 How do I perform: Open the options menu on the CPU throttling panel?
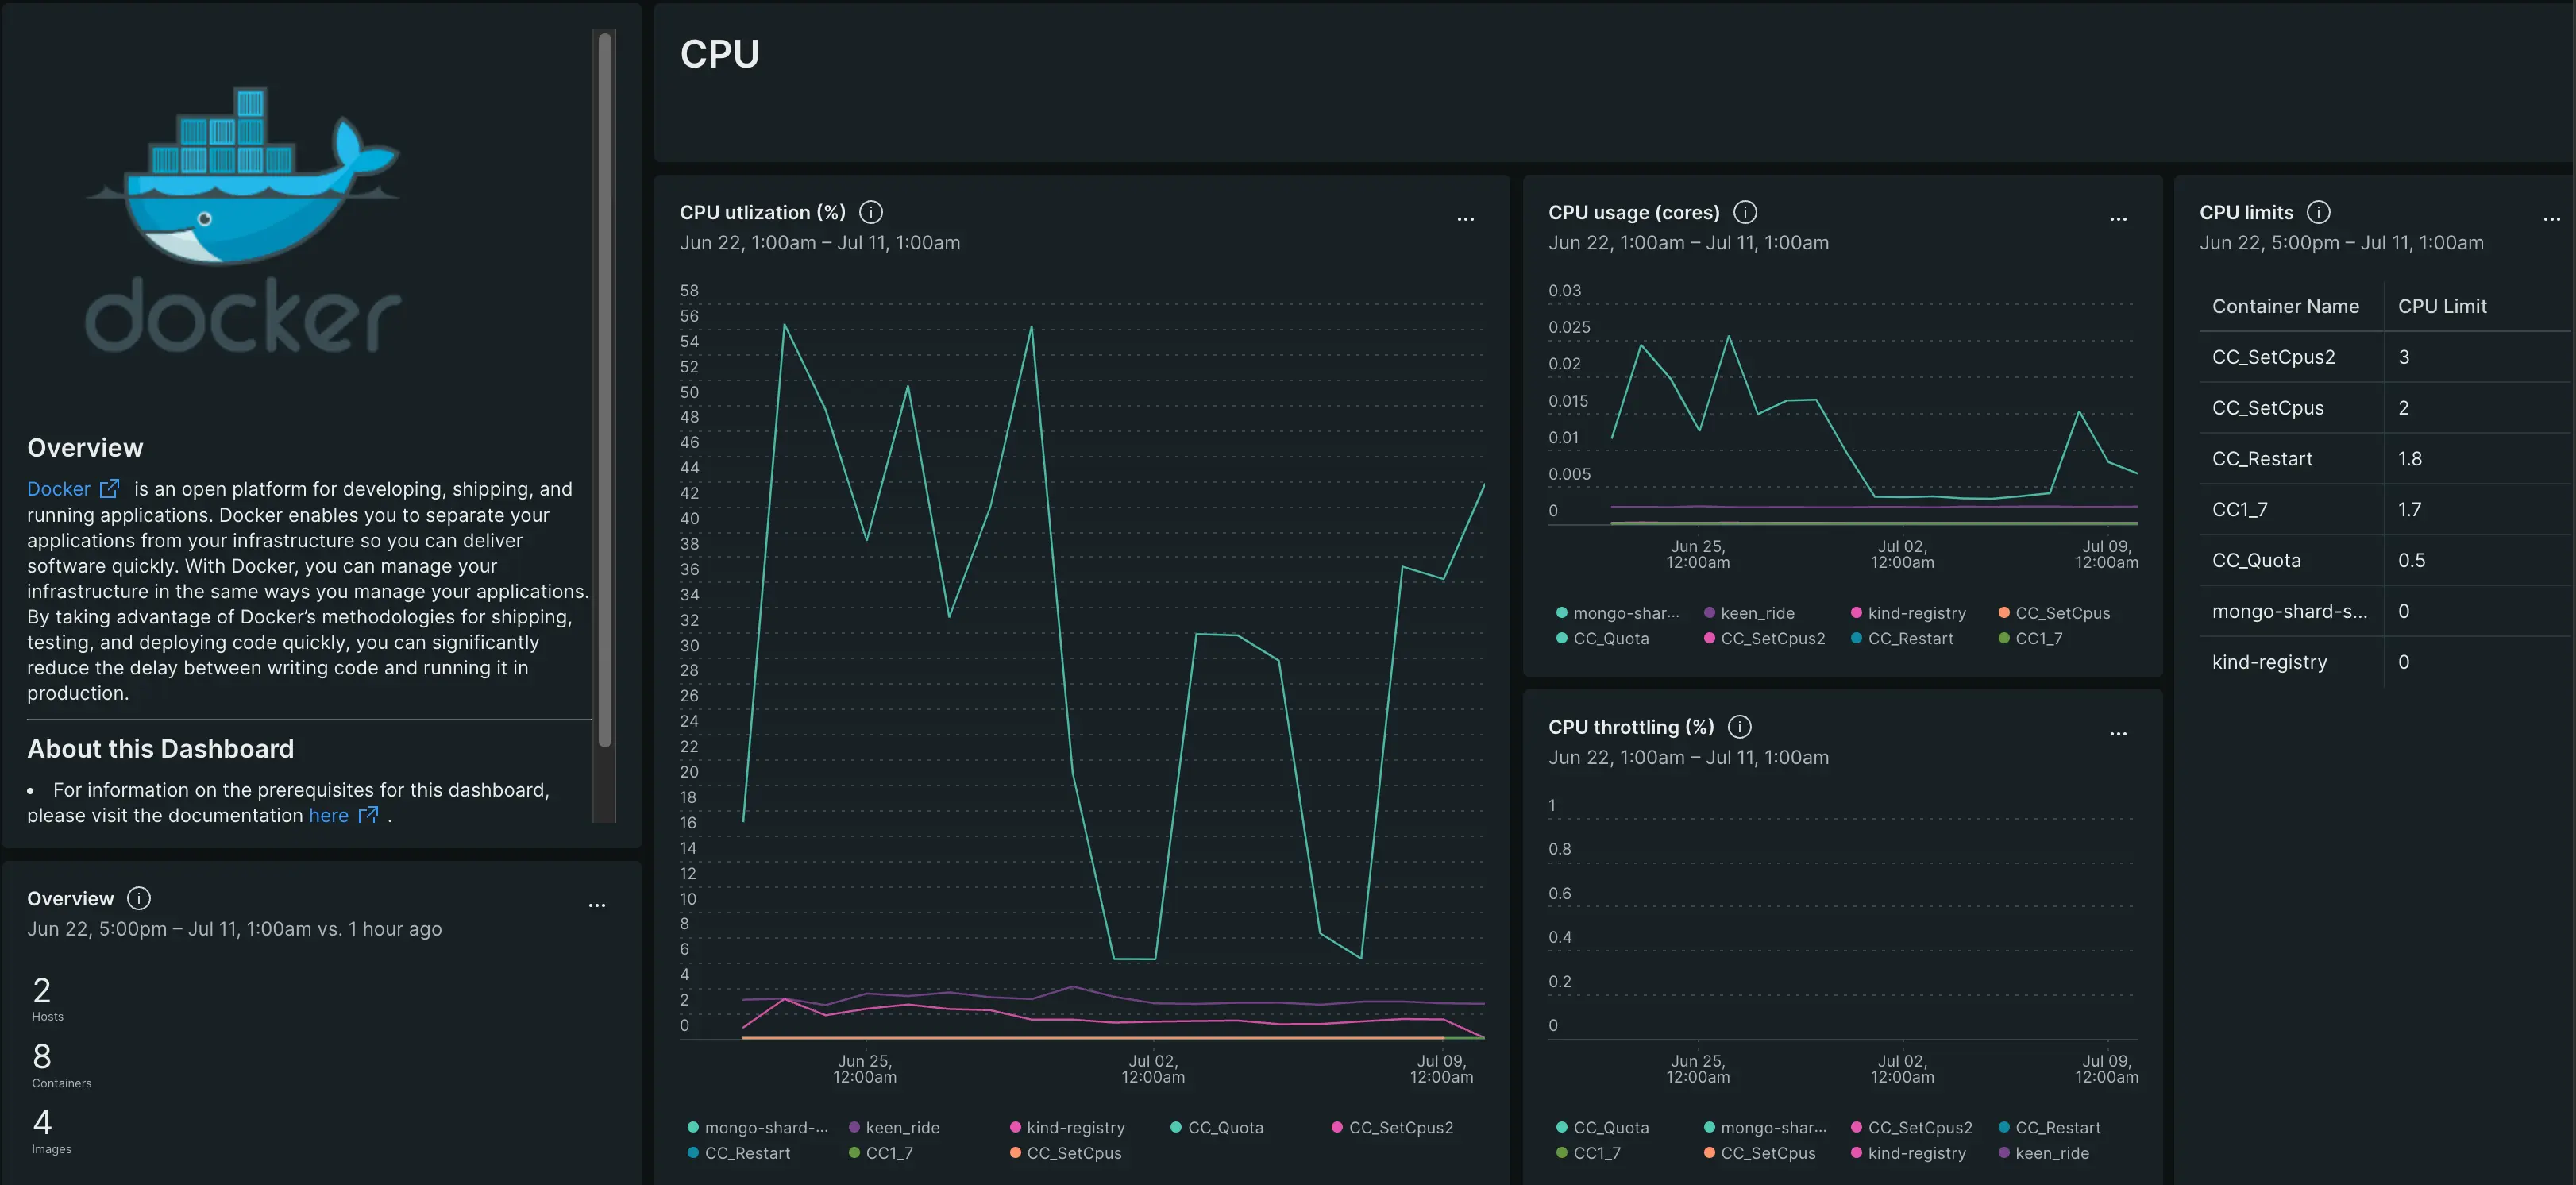[x=2119, y=733]
